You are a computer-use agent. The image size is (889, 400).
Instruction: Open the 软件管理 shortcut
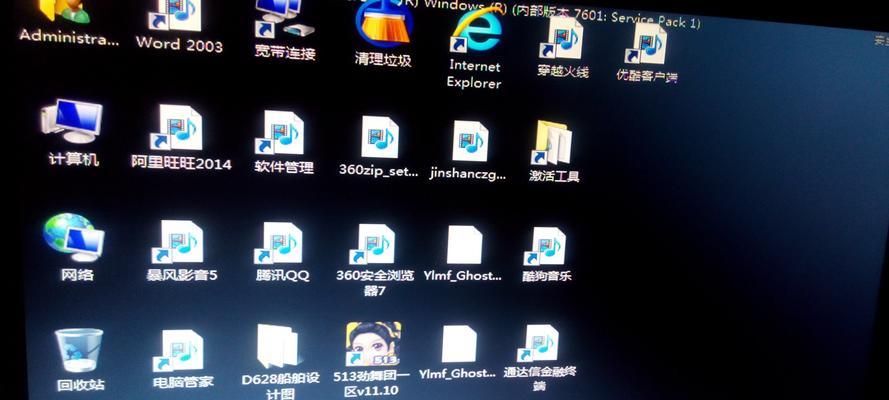280,134
